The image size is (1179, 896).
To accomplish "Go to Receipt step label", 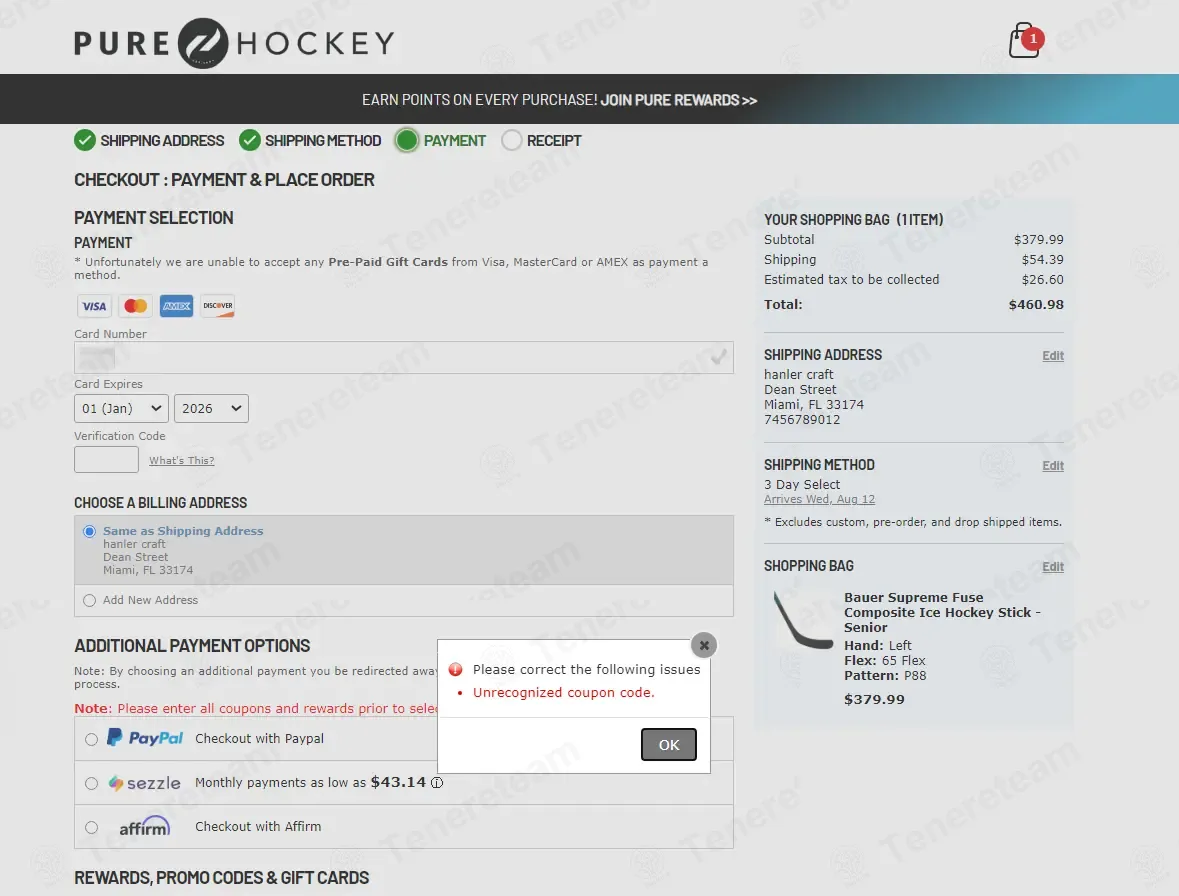I will point(554,141).
